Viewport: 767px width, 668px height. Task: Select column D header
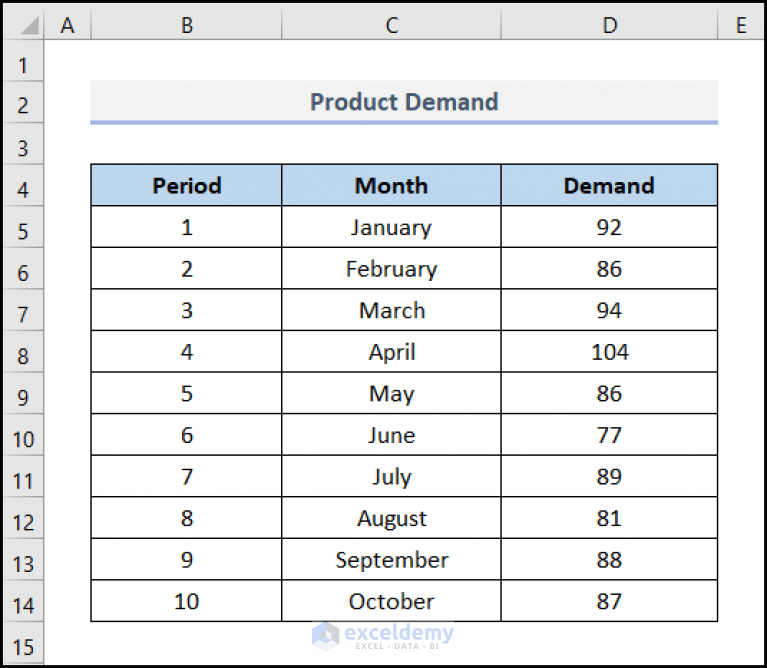click(x=609, y=25)
